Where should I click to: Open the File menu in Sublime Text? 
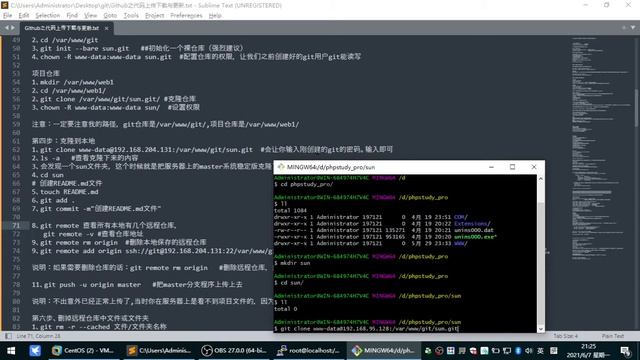point(7,16)
